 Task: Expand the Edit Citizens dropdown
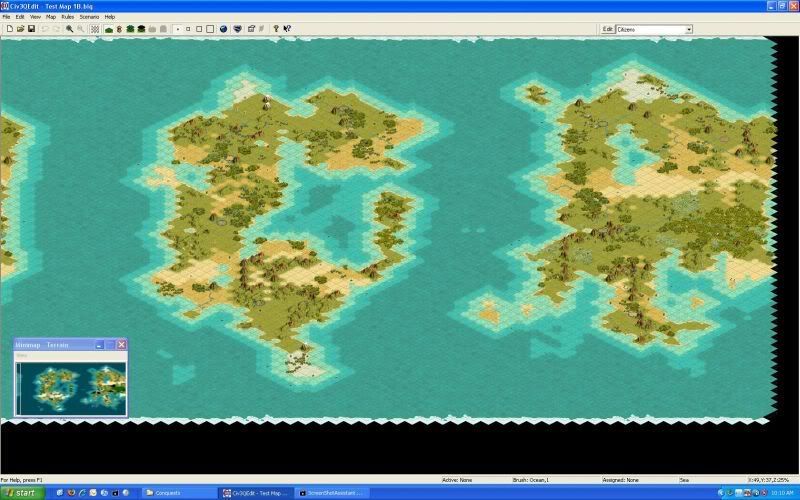click(689, 30)
